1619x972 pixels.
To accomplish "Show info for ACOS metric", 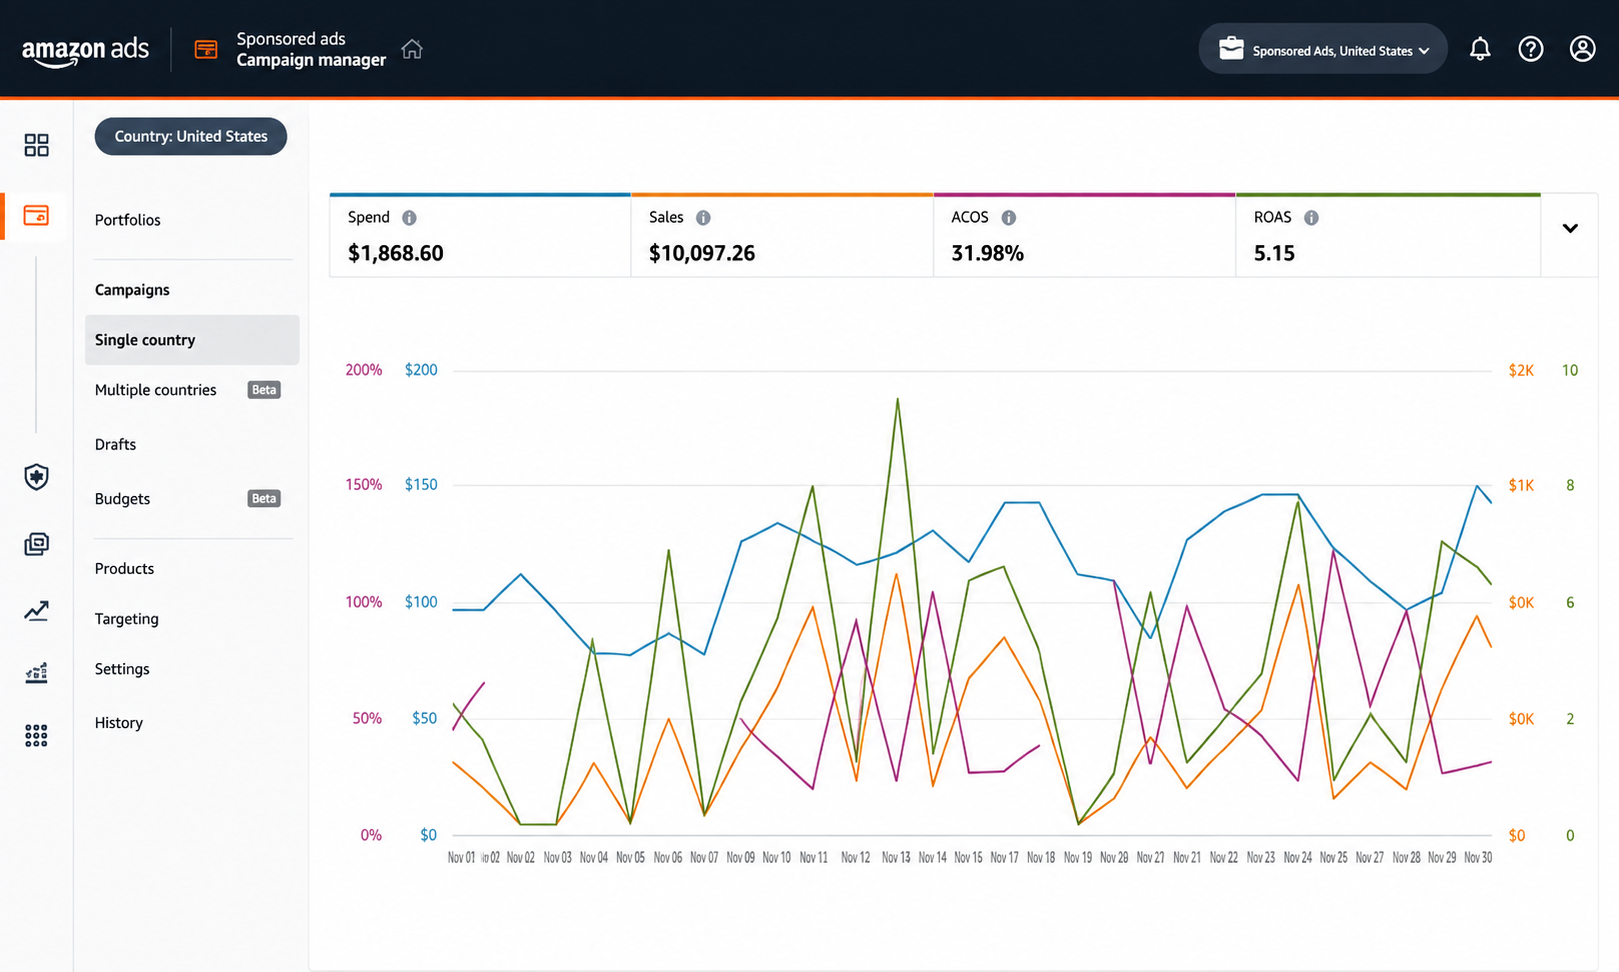I will click(1008, 218).
